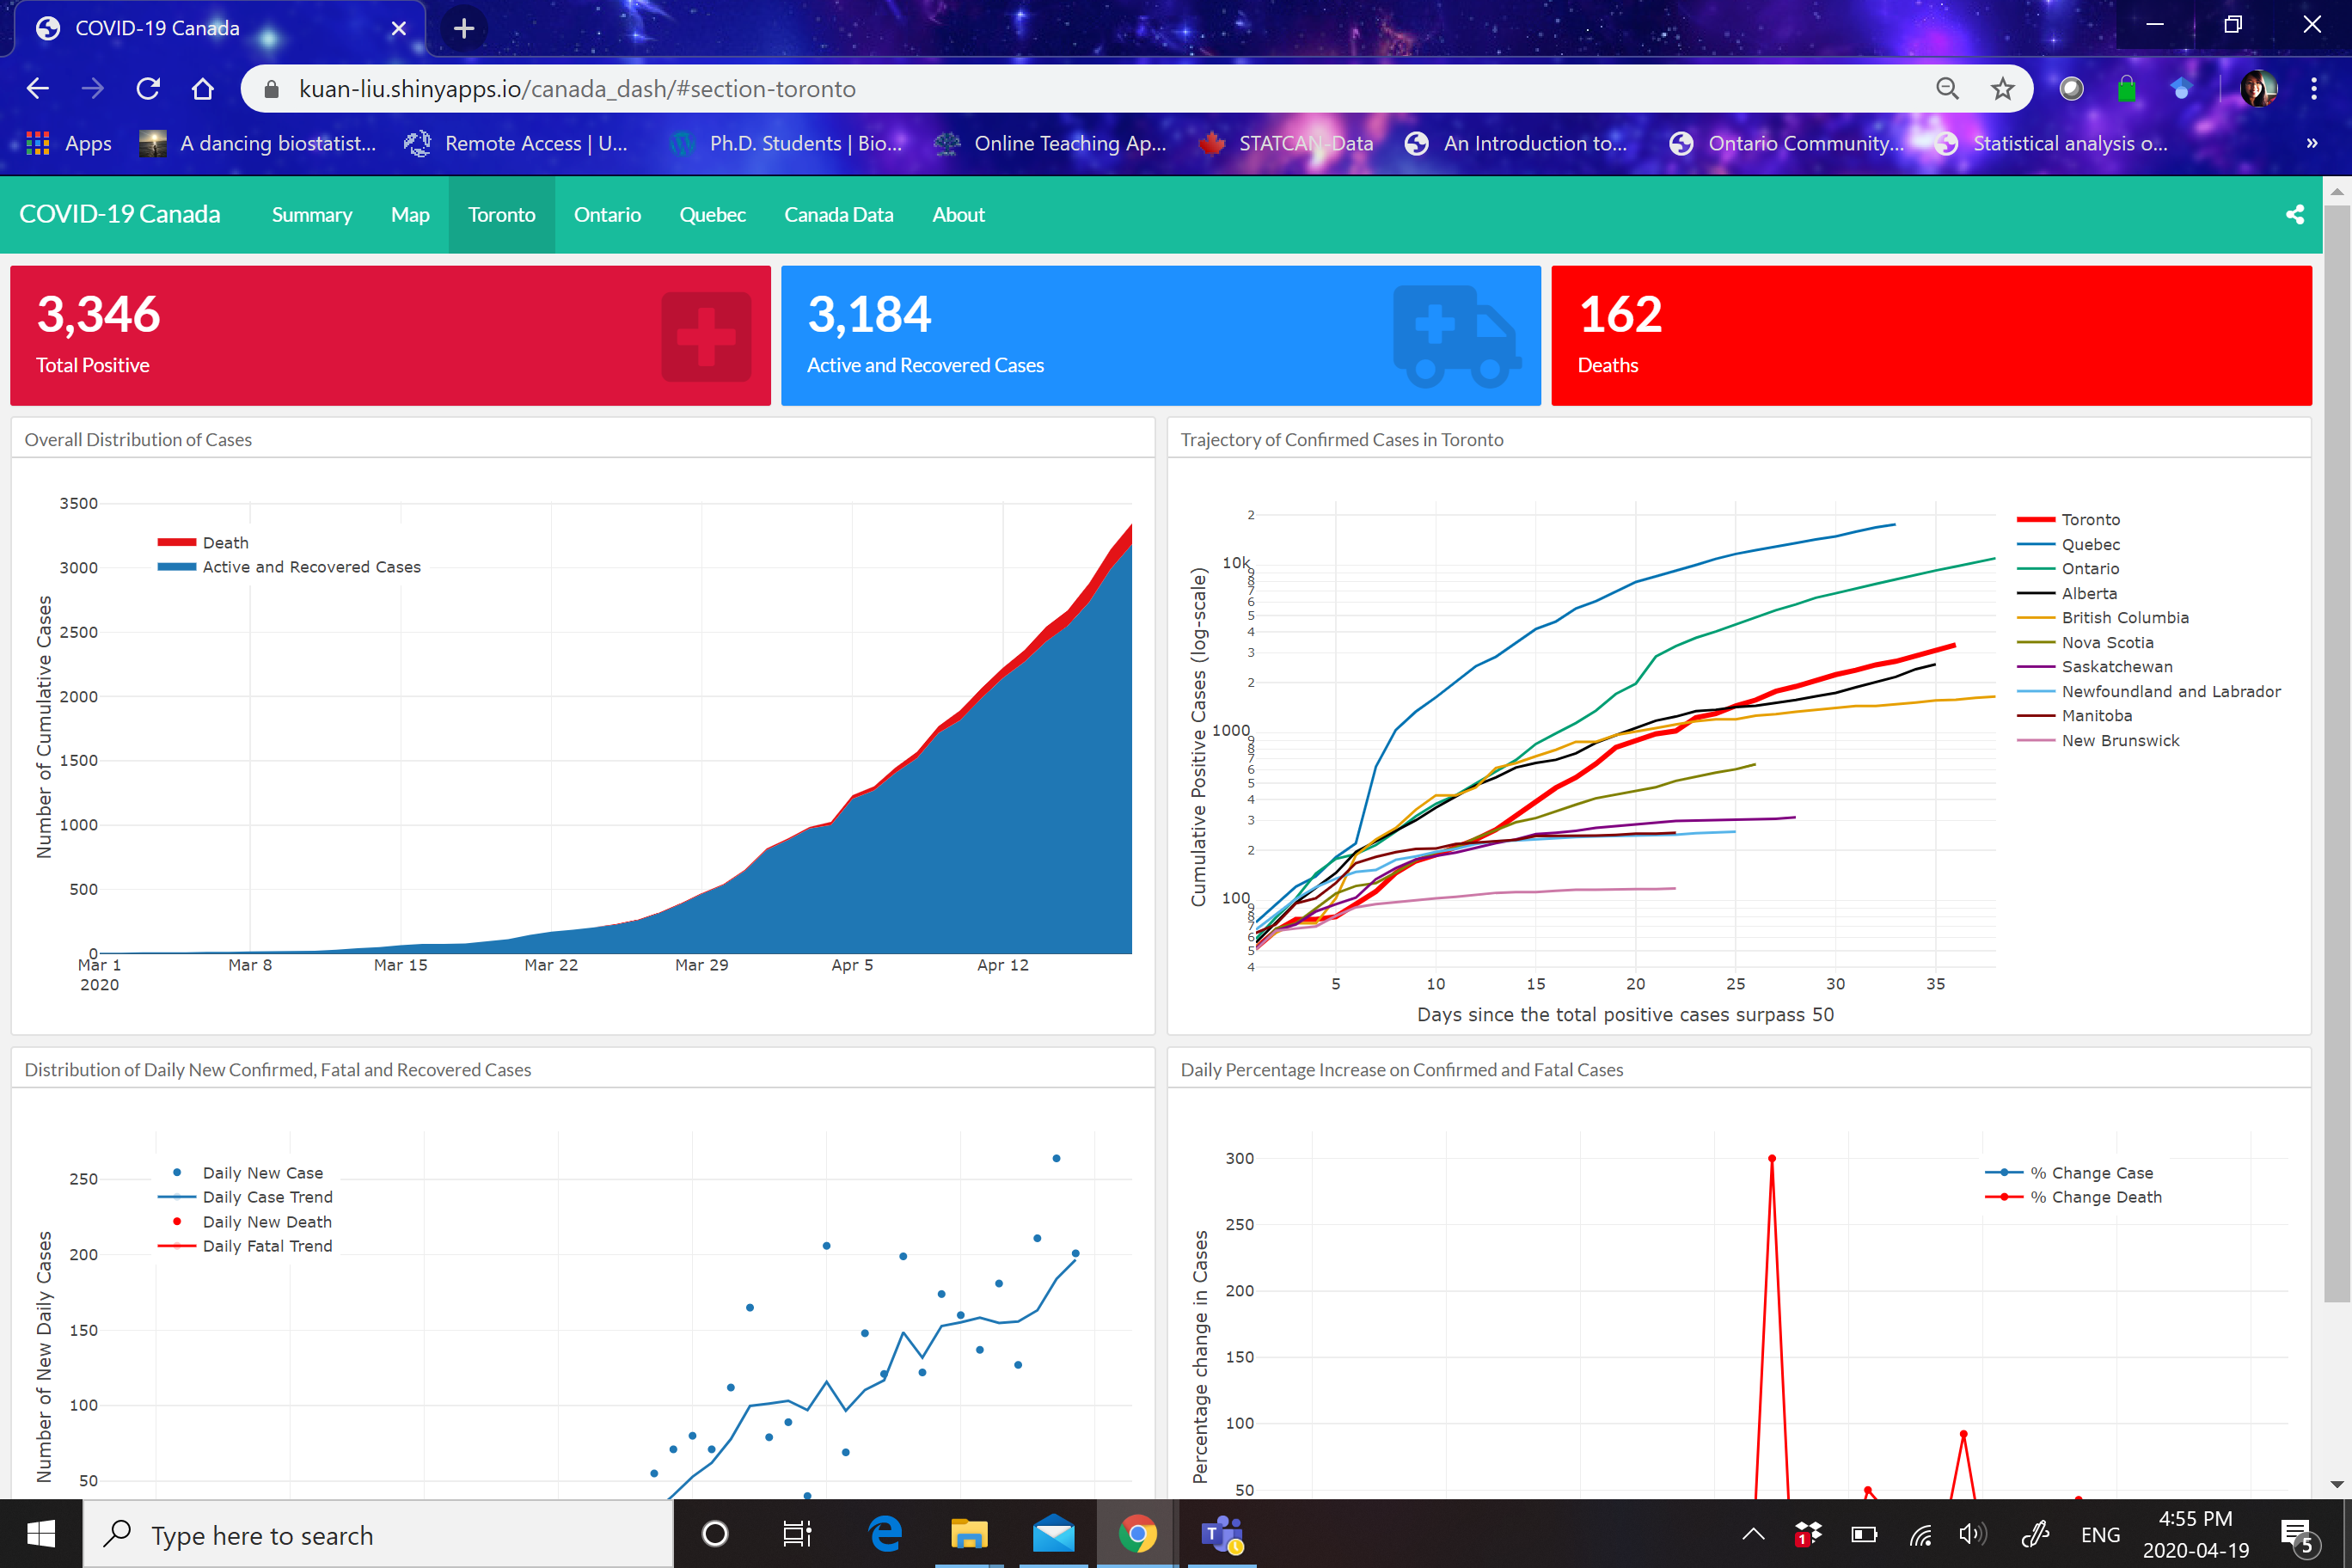
Task: Click the dashboard share icon
Action: pyautogui.click(x=2294, y=214)
